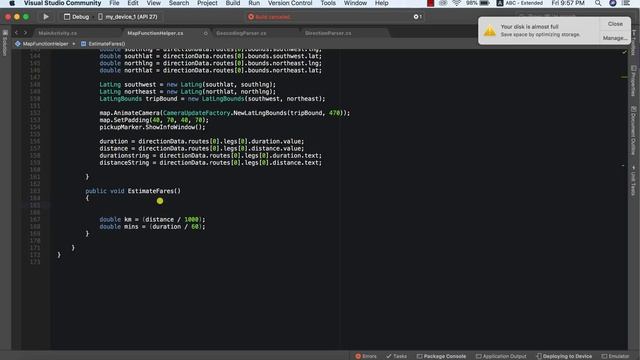Click the Build canceled status message
The height and width of the screenshot is (360, 640).
tap(273, 17)
